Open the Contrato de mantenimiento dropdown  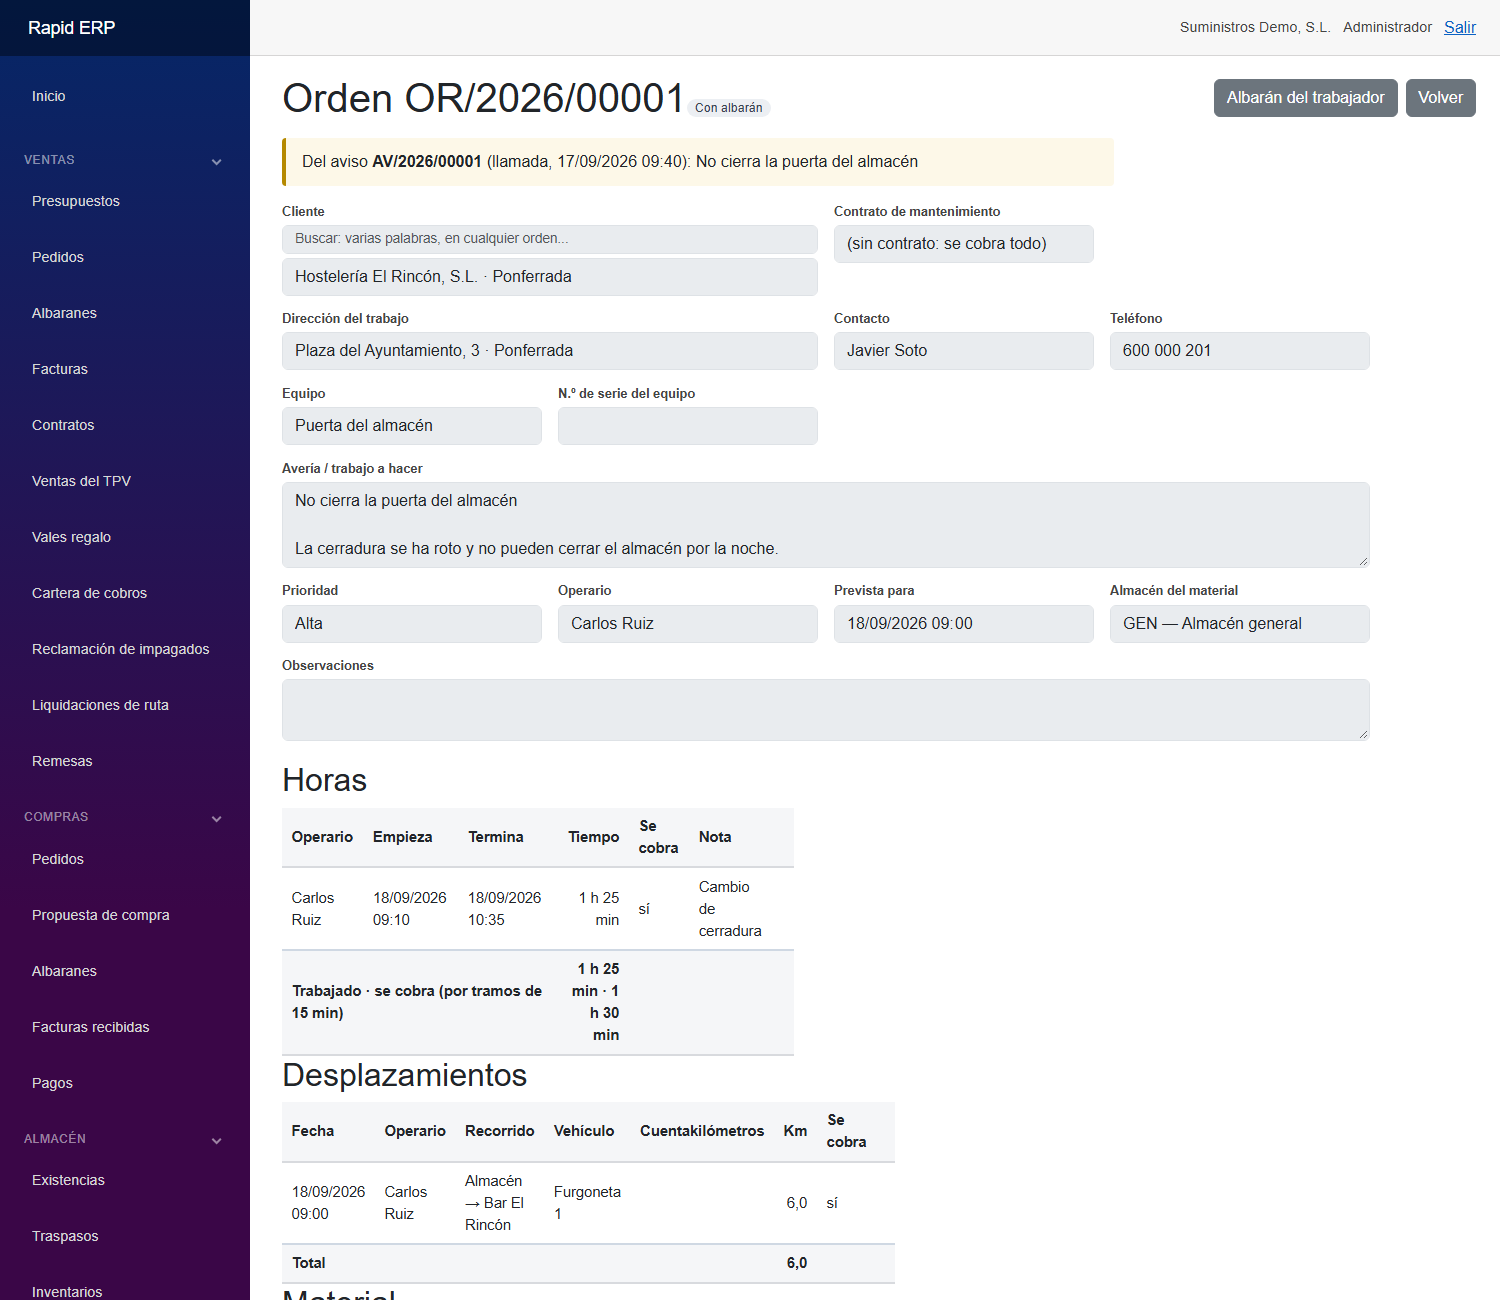[x=963, y=244]
